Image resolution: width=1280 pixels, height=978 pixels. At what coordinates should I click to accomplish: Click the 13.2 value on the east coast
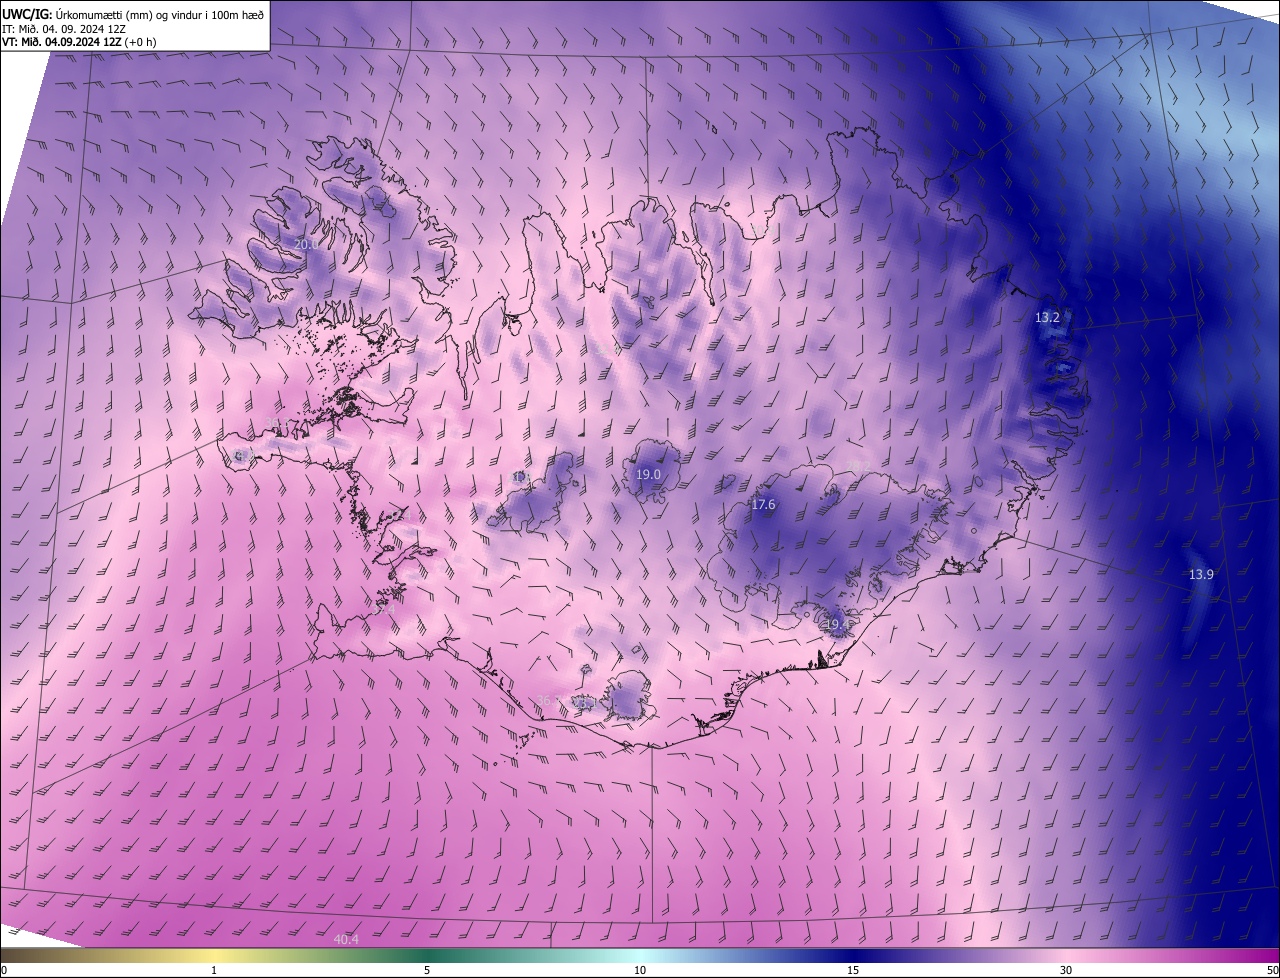click(x=1047, y=317)
